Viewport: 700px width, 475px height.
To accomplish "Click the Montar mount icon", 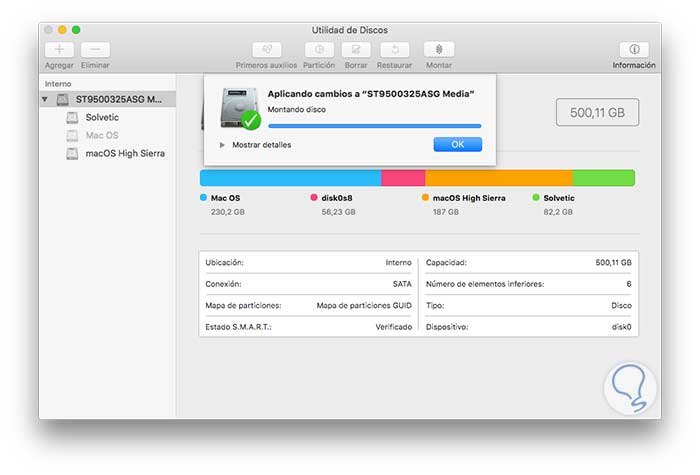I will click(439, 50).
